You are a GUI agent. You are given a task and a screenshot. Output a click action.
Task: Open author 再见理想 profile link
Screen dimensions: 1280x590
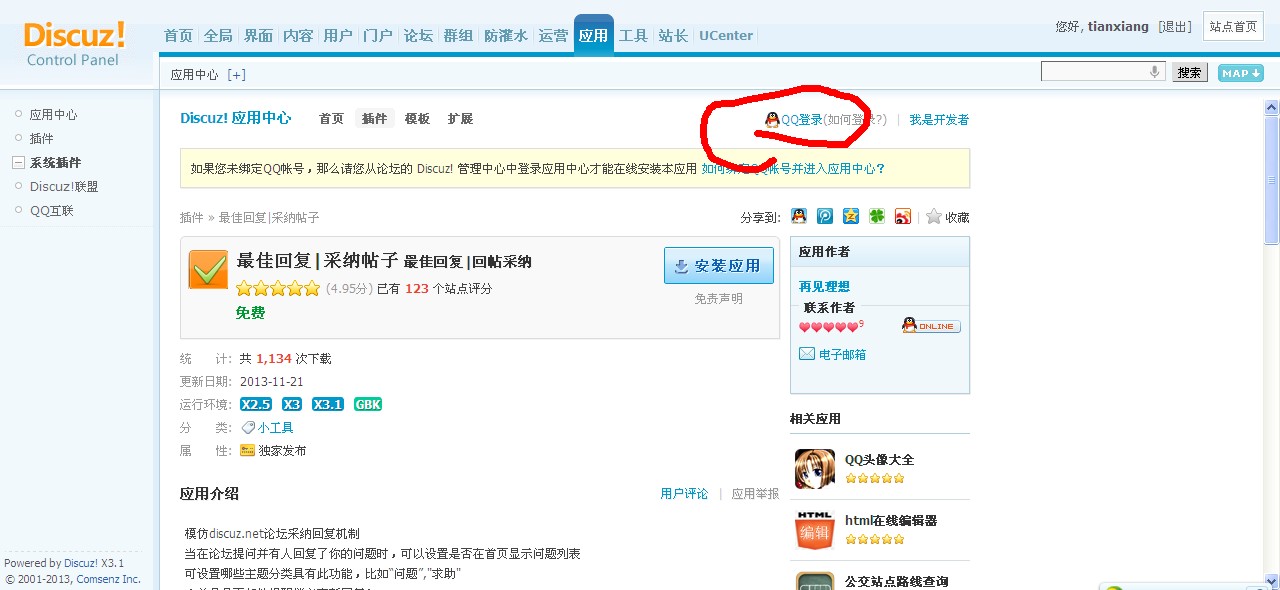[824, 286]
